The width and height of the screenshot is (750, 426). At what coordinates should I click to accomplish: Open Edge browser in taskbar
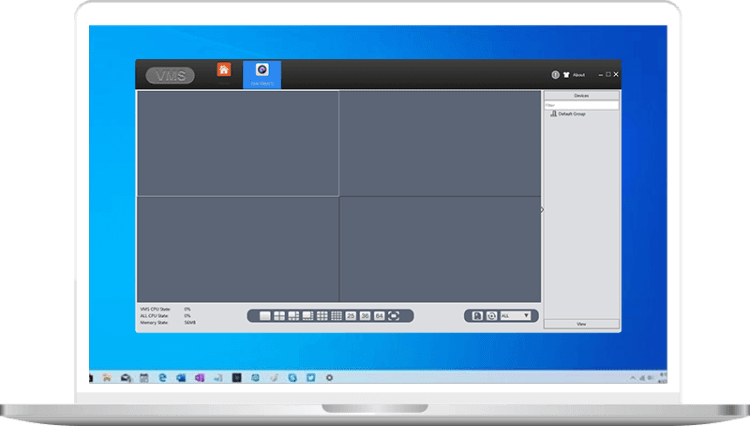[x=163, y=378]
